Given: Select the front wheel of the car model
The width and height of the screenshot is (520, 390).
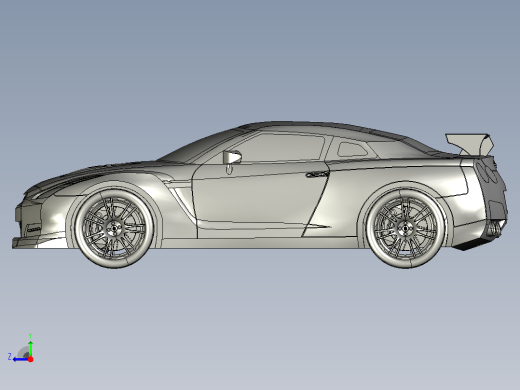Looking at the screenshot, I should [115, 228].
